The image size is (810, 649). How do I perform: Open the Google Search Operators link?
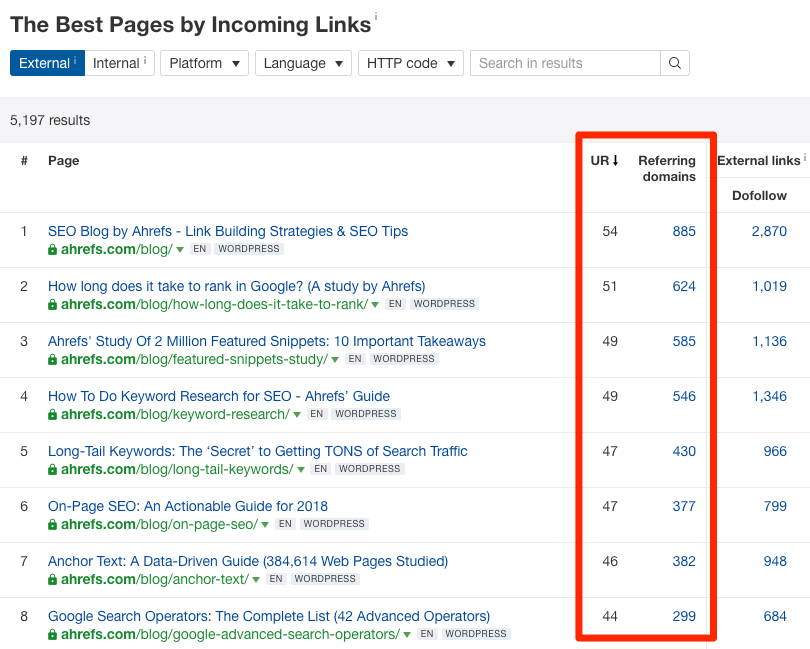tap(269, 616)
